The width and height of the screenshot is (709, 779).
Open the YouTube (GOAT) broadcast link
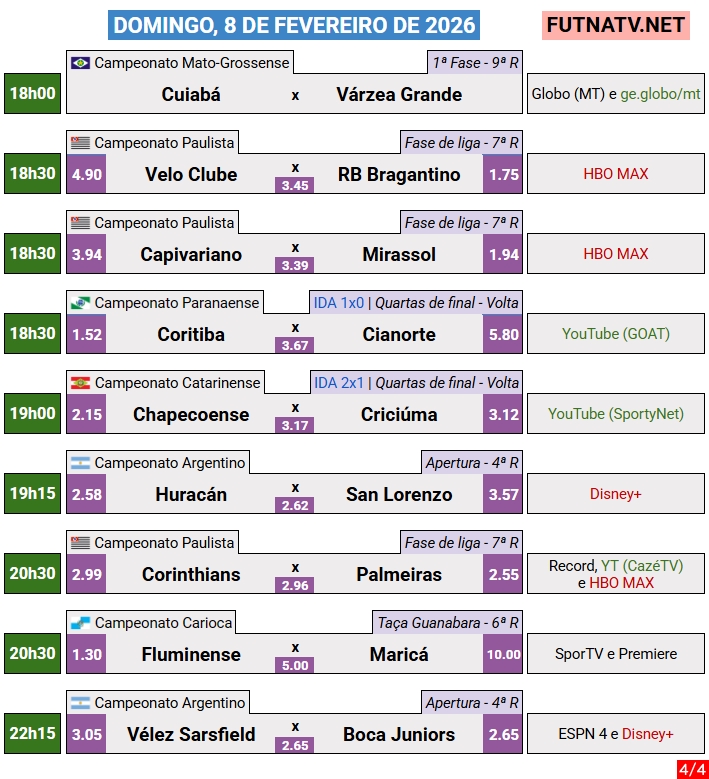pos(616,334)
